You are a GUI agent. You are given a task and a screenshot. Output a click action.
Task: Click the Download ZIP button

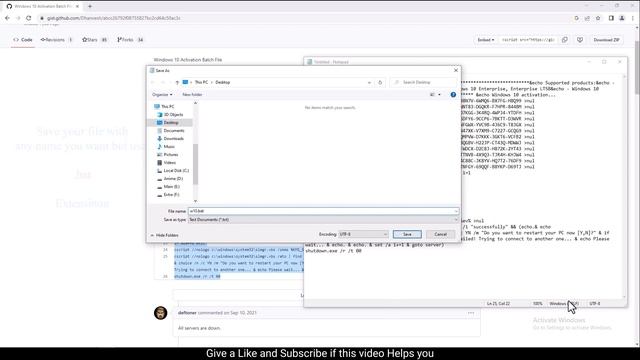(x=606, y=40)
